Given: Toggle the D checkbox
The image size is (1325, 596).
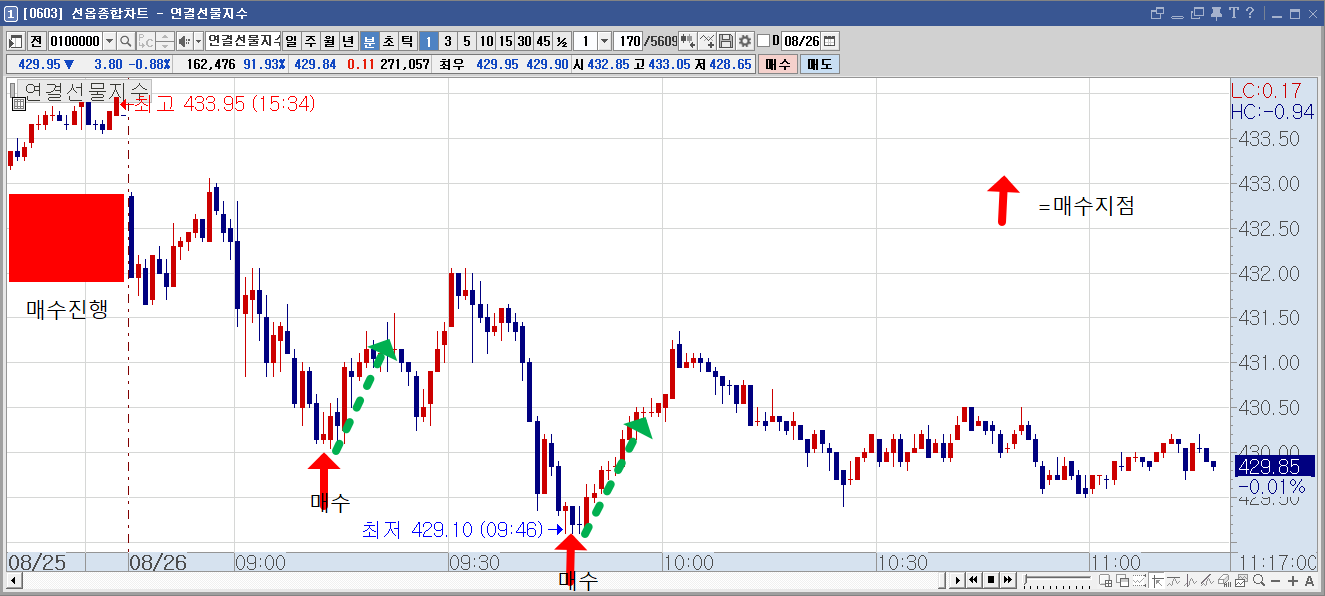Looking at the screenshot, I should coord(764,41).
